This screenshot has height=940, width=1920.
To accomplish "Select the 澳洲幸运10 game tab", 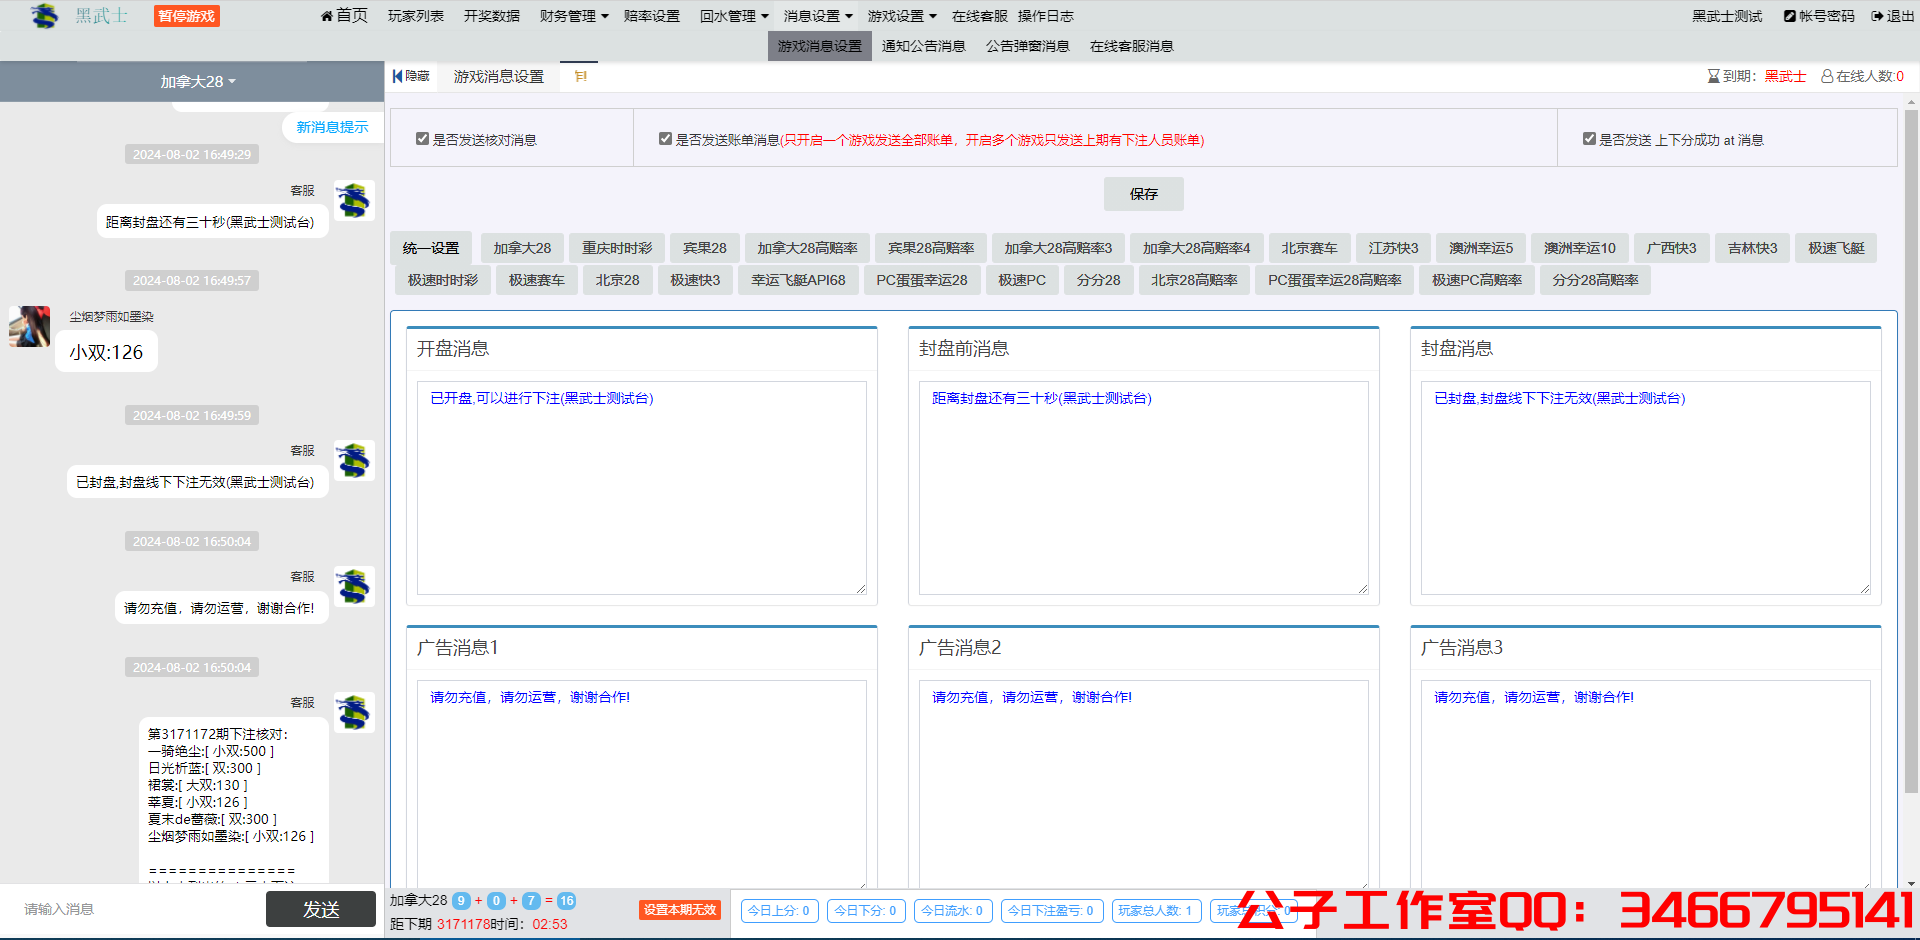I will pos(1580,248).
